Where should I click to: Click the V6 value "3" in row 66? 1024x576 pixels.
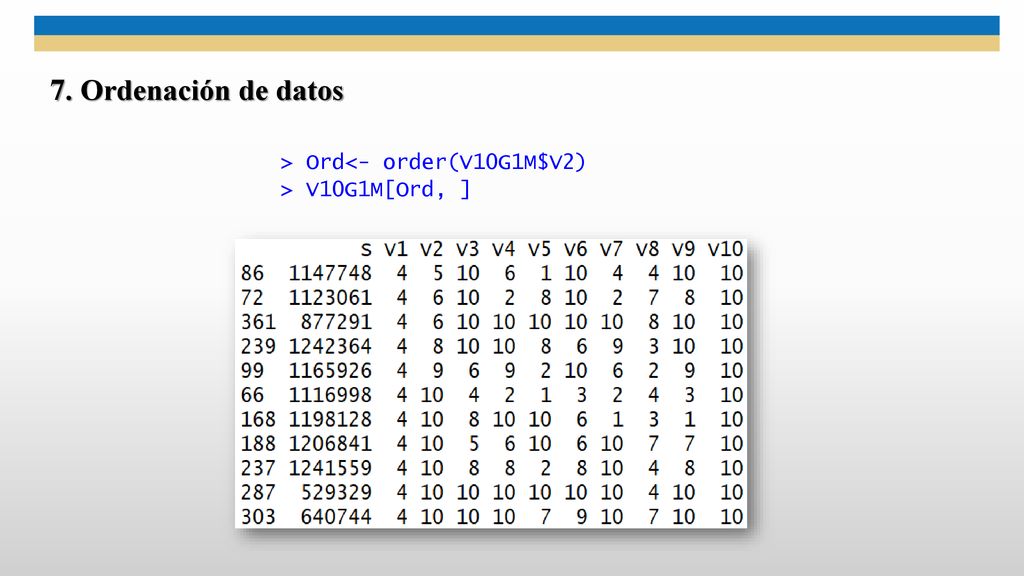(x=581, y=395)
